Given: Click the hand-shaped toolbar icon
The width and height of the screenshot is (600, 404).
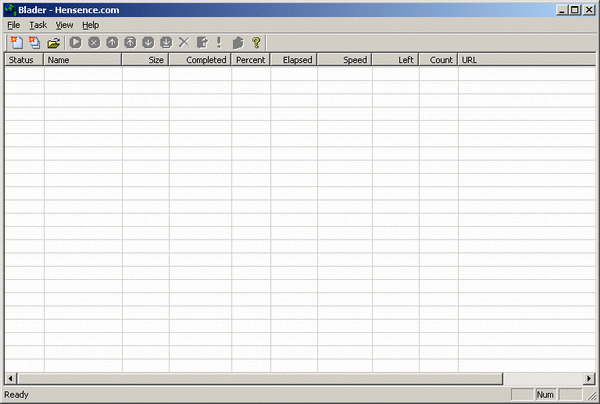Looking at the screenshot, I should (238, 42).
